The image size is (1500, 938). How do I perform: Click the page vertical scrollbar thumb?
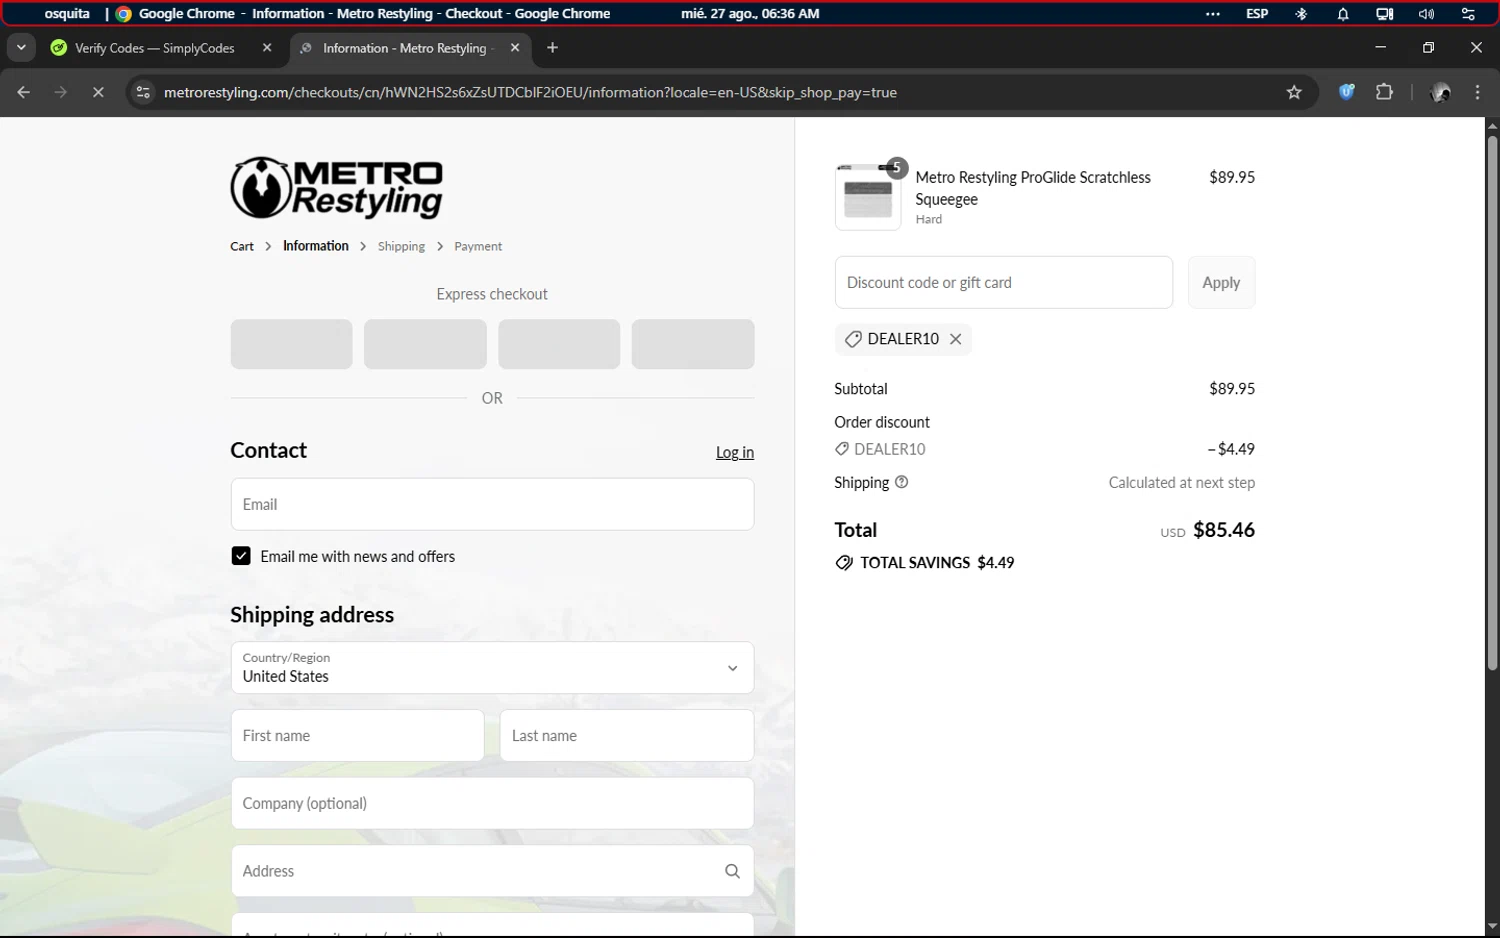tap(1492, 402)
